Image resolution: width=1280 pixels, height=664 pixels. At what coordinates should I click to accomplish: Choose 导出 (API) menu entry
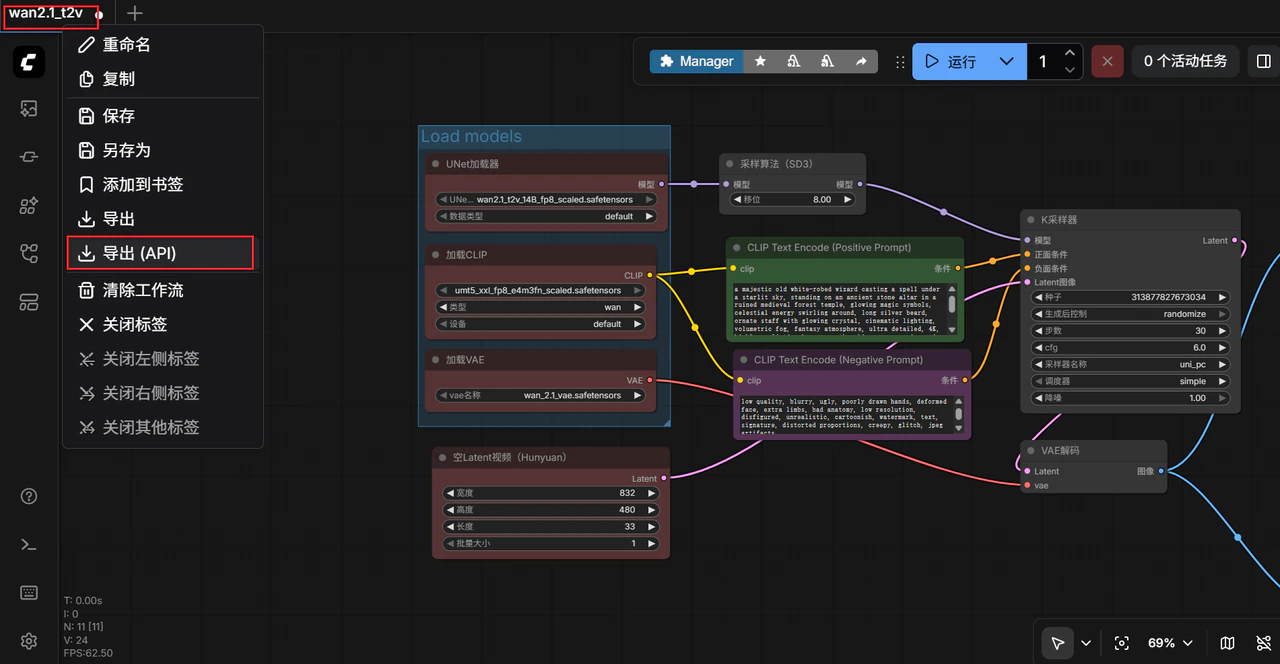(x=160, y=253)
